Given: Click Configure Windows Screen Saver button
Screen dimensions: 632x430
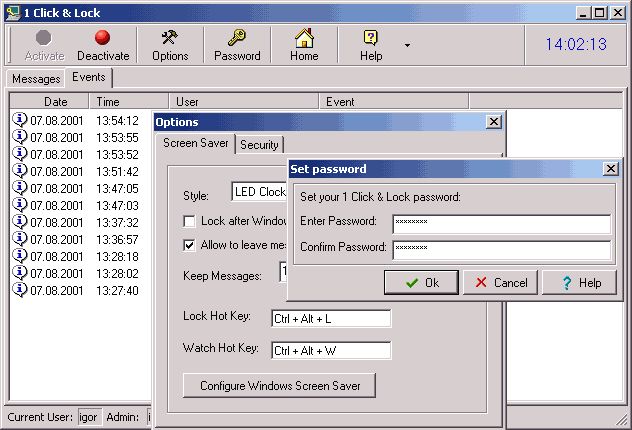Looking at the screenshot, I should pyautogui.click(x=279, y=386).
